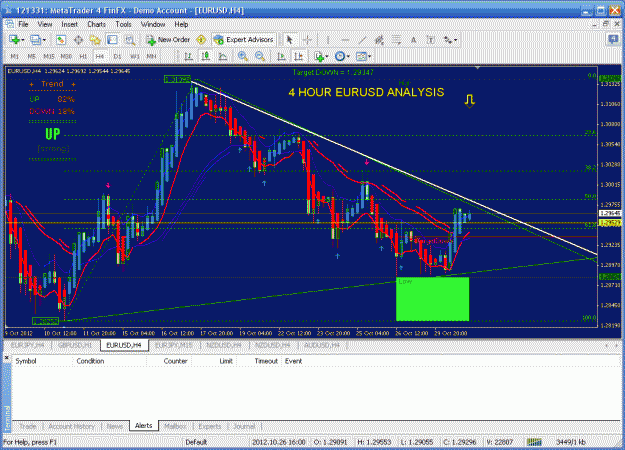Open the Journal tab in Terminal
The width and height of the screenshot is (625, 450).
244,426
